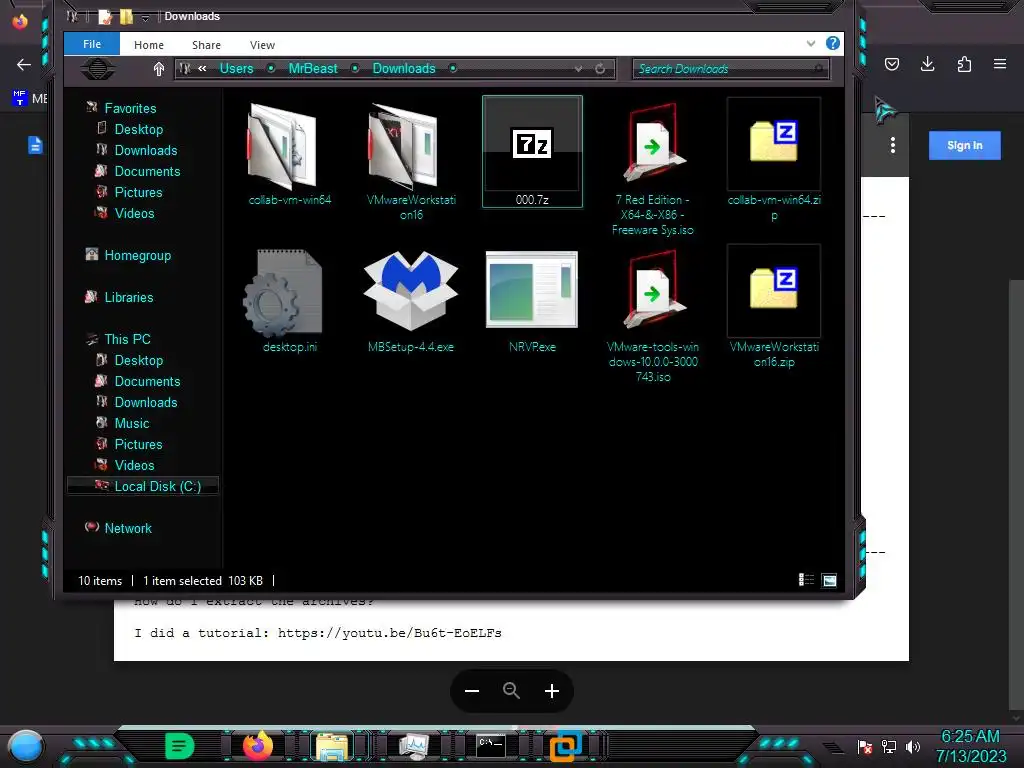1024x768 pixels.
Task: Select Local Disk (C:)
Action: pyautogui.click(x=143, y=486)
